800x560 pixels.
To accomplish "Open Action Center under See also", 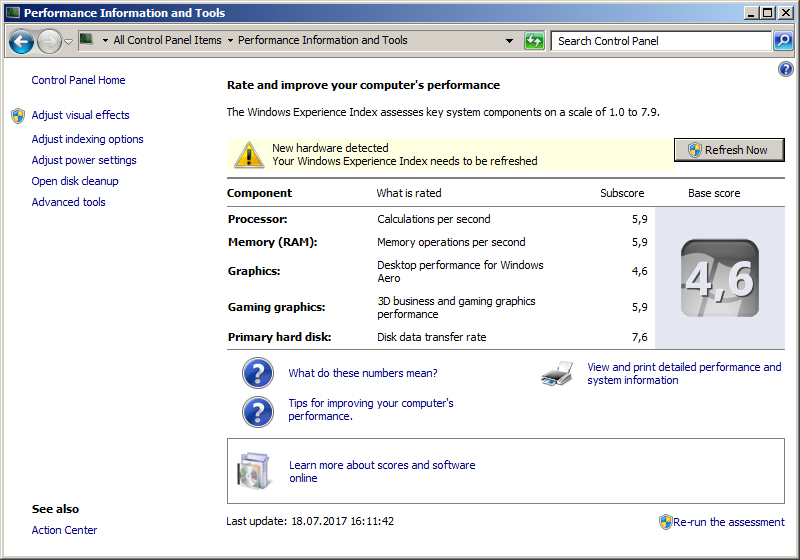I will click(64, 530).
